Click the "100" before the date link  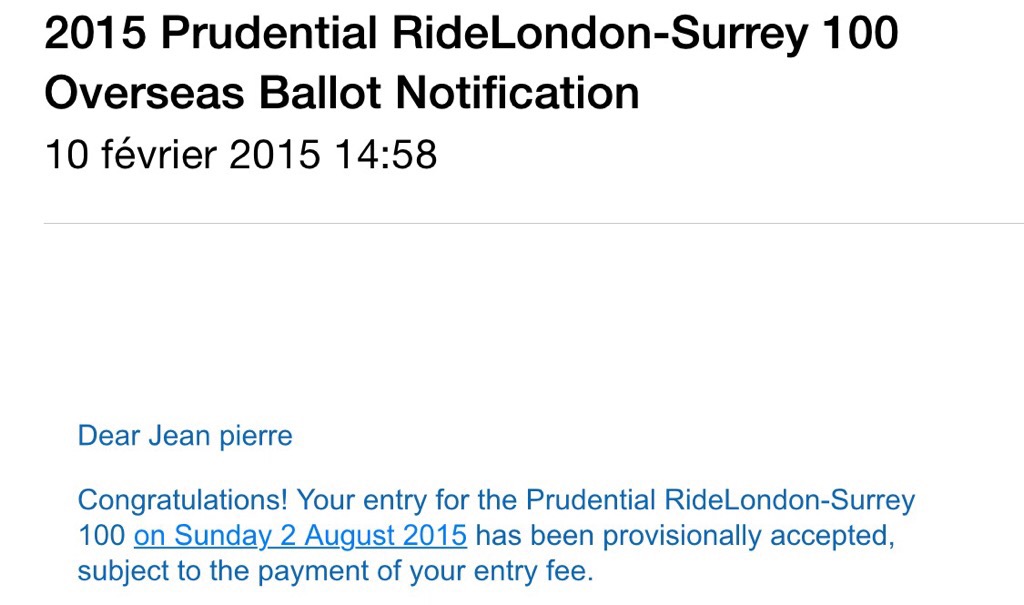(x=102, y=536)
